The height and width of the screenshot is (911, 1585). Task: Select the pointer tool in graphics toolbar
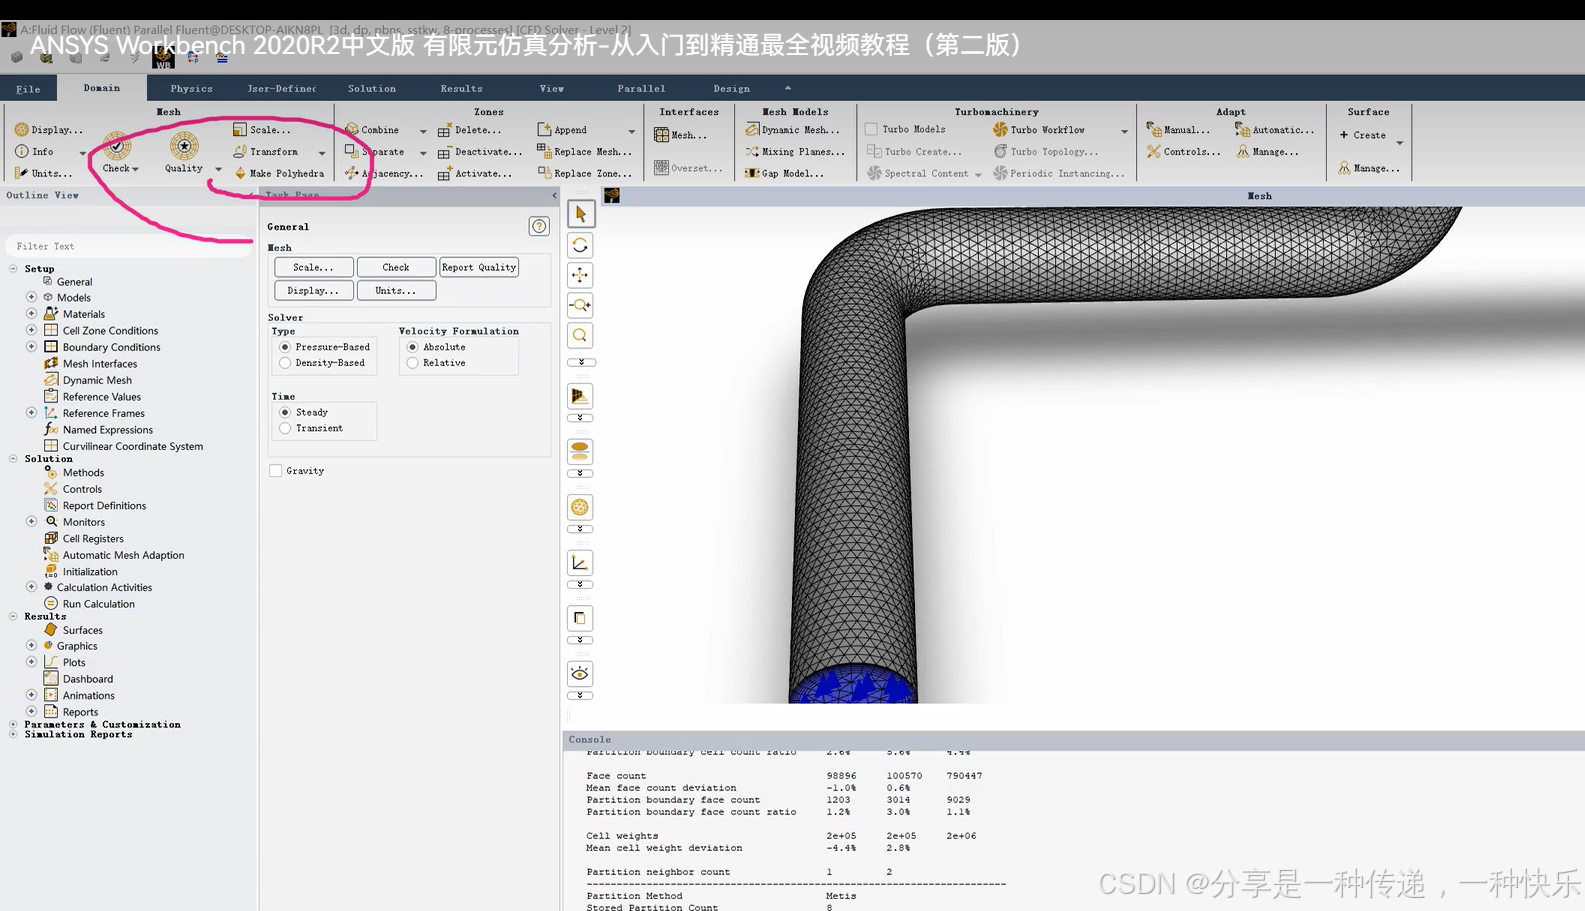point(580,214)
